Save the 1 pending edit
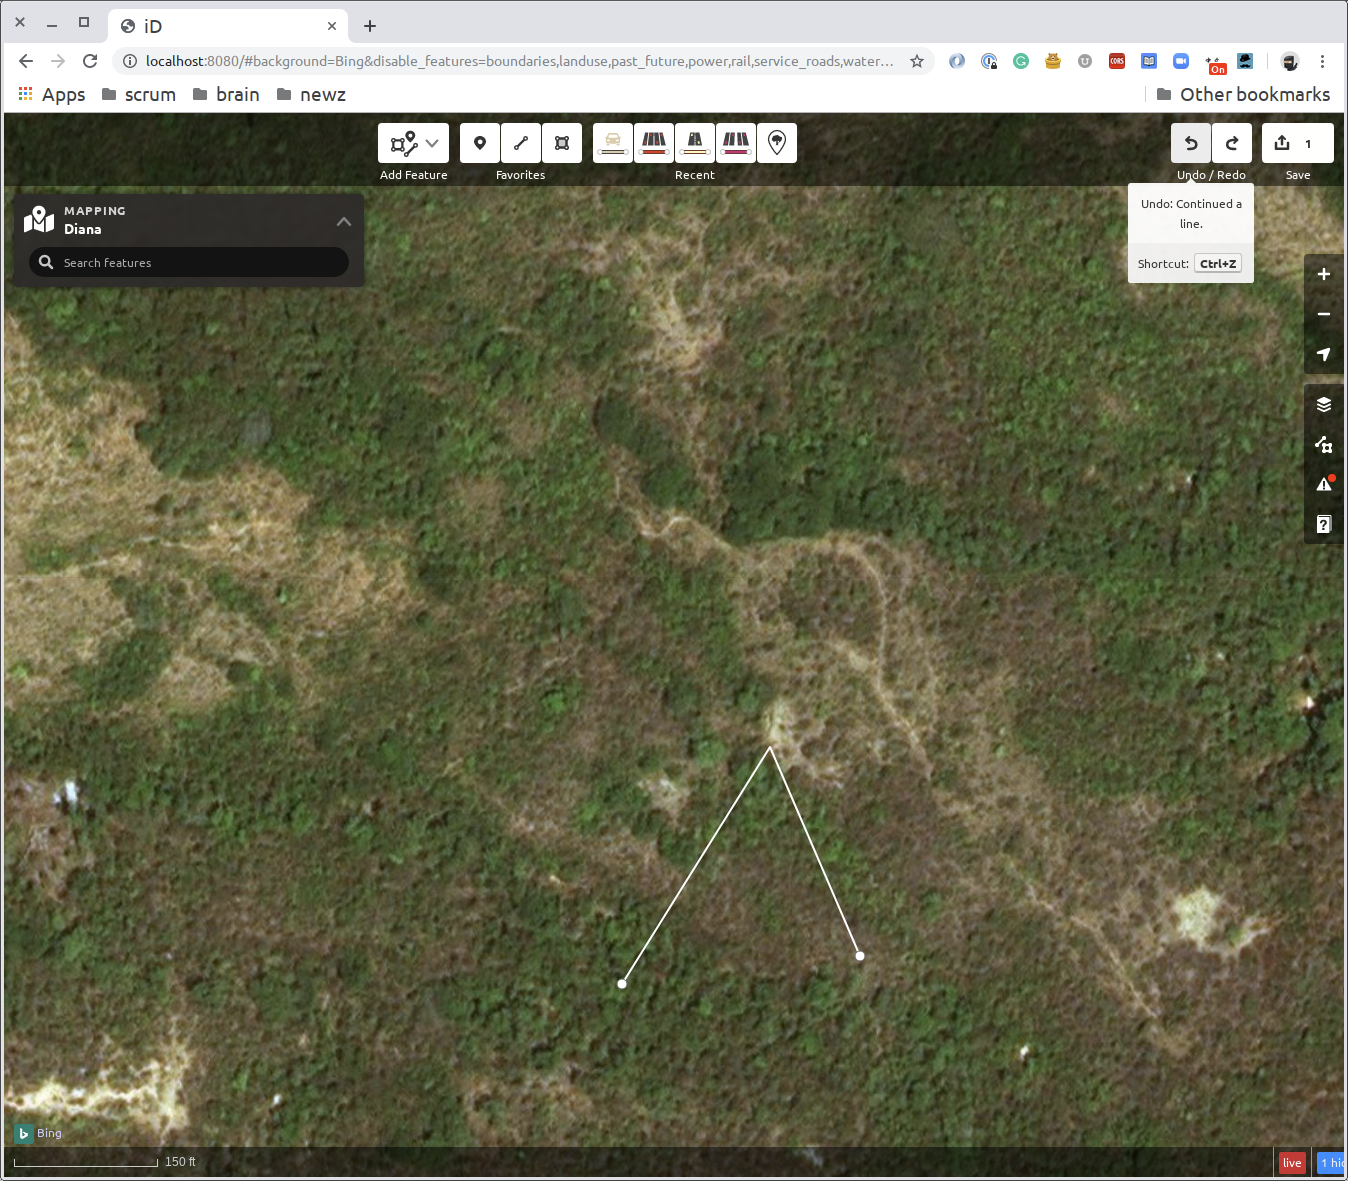Image resolution: width=1348 pixels, height=1181 pixels. point(1297,143)
